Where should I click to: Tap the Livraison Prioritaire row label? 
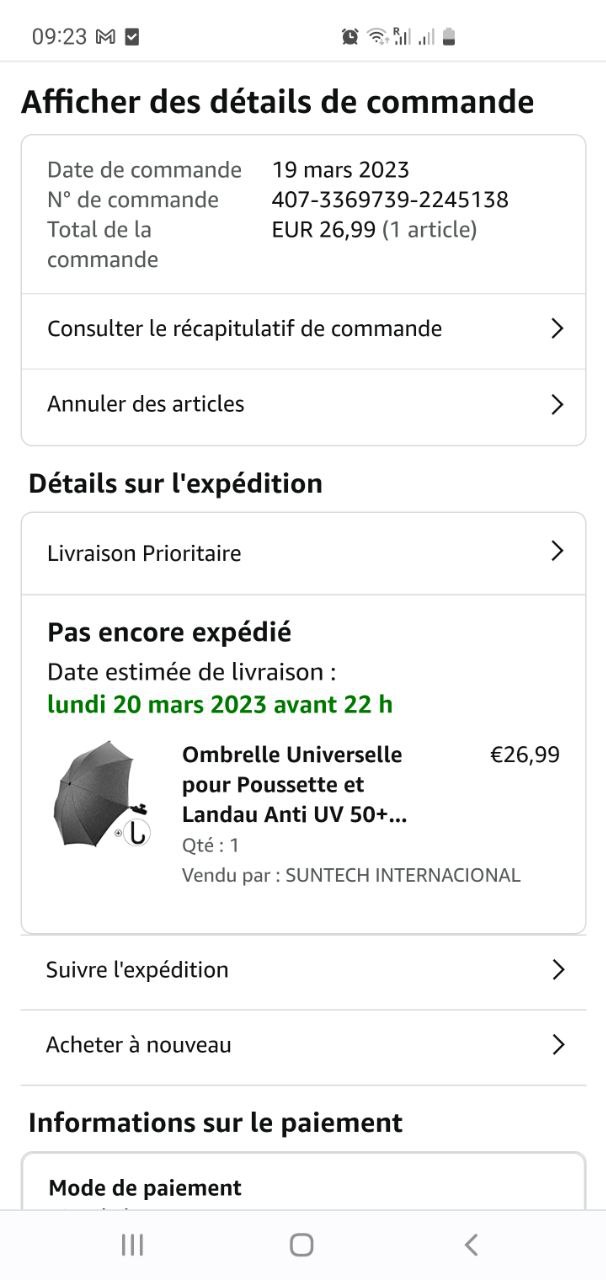coord(144,554)
